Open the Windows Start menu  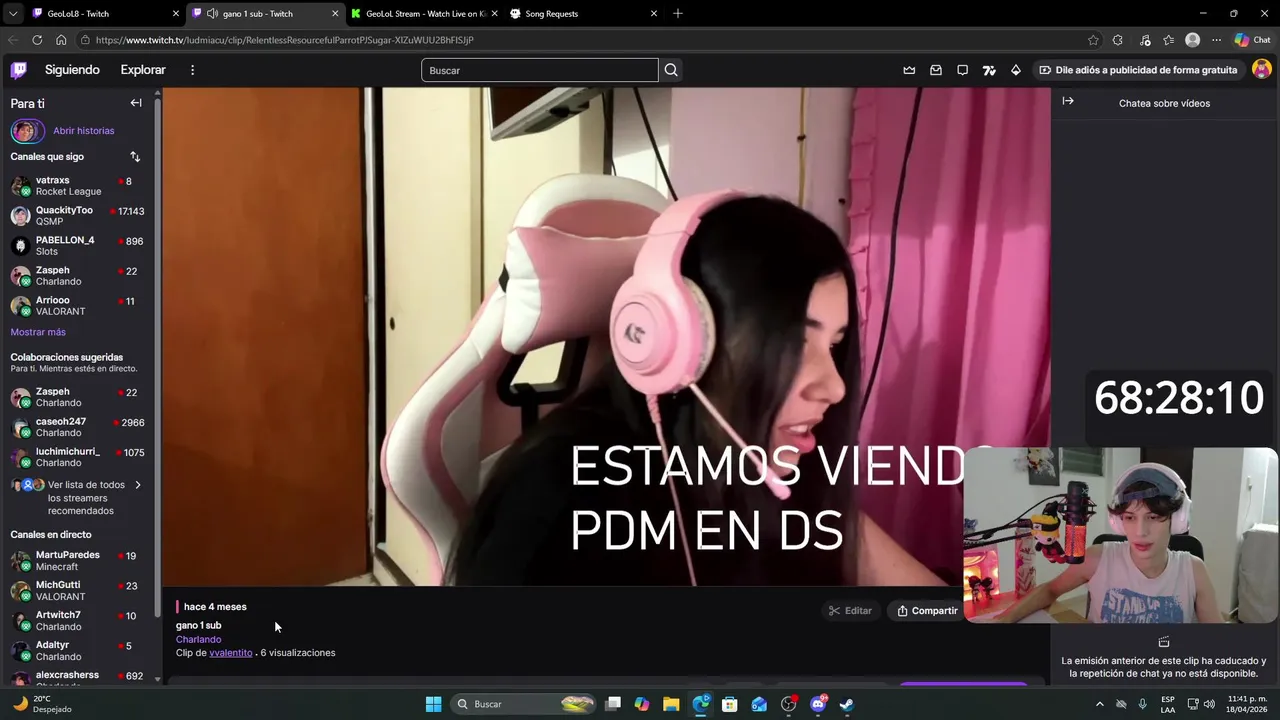click(433, 704)
